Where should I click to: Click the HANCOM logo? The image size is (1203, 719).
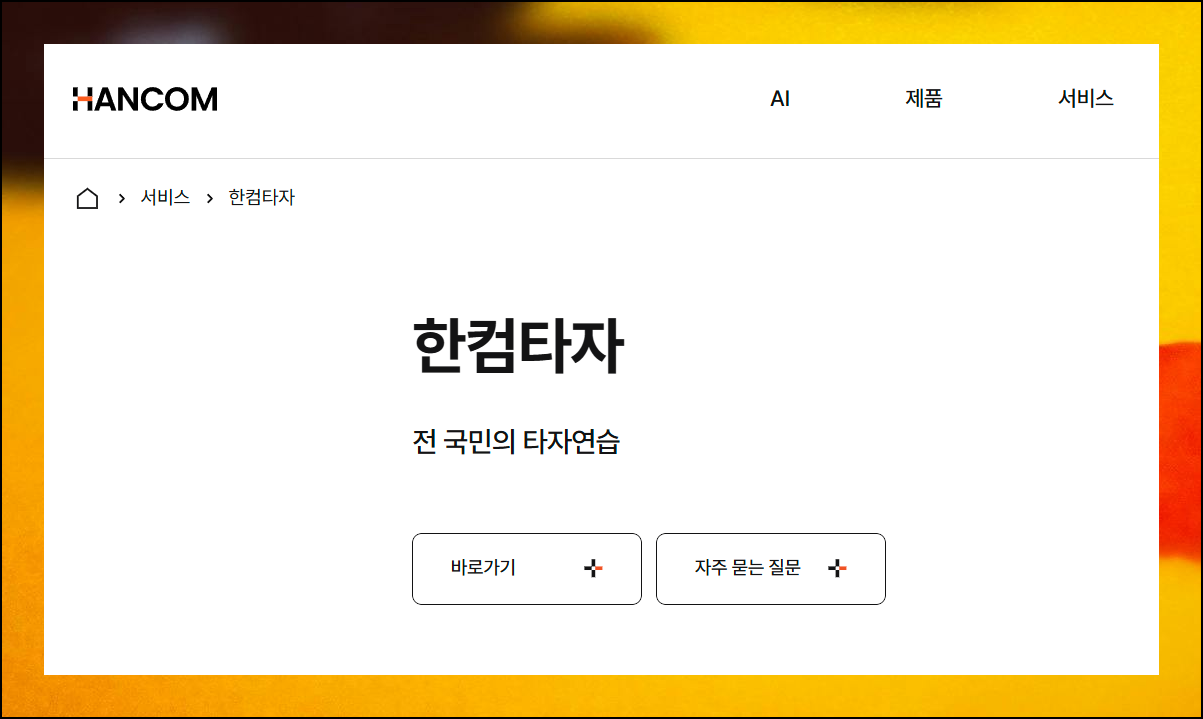(x=145, y=99)
